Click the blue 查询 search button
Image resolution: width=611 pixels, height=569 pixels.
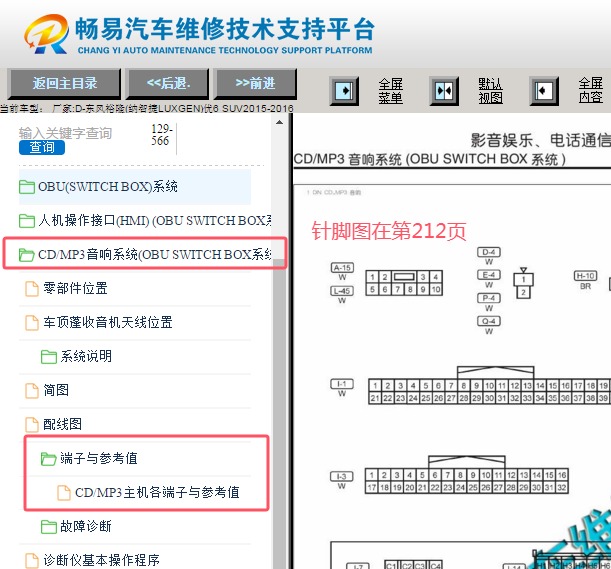[x=42, y=147]
